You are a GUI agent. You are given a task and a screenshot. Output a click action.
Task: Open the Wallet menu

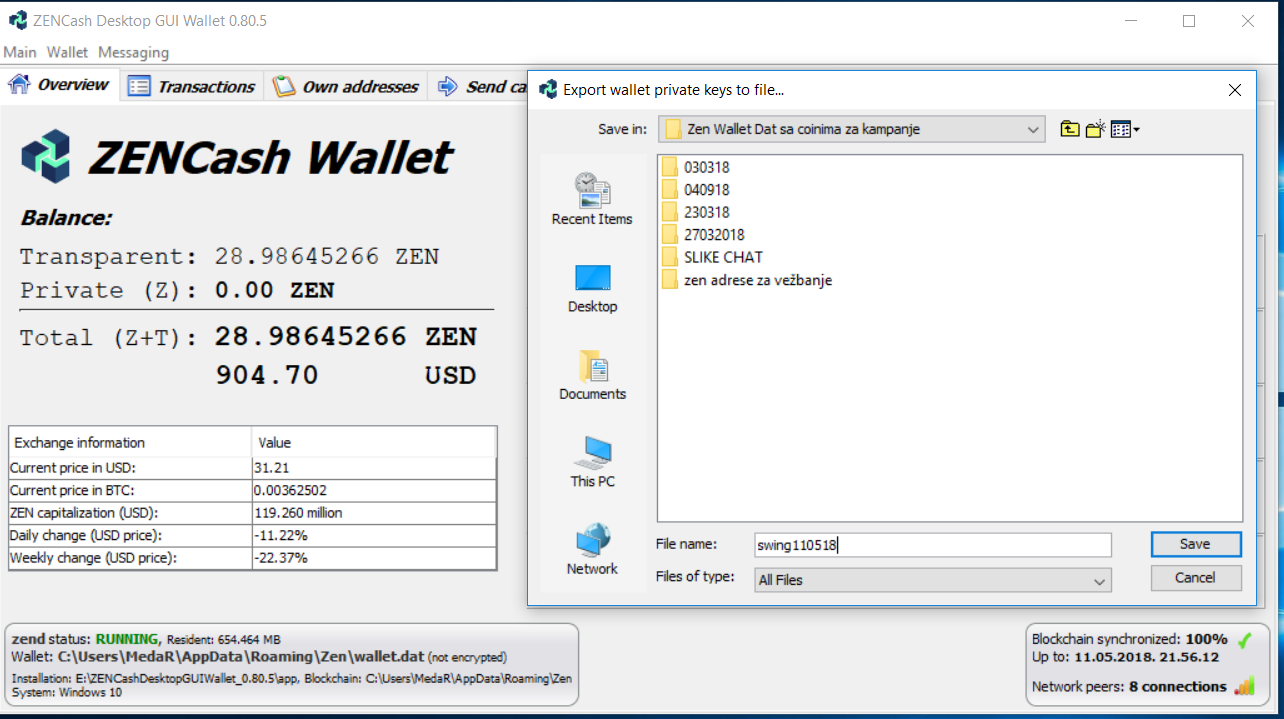67,52
